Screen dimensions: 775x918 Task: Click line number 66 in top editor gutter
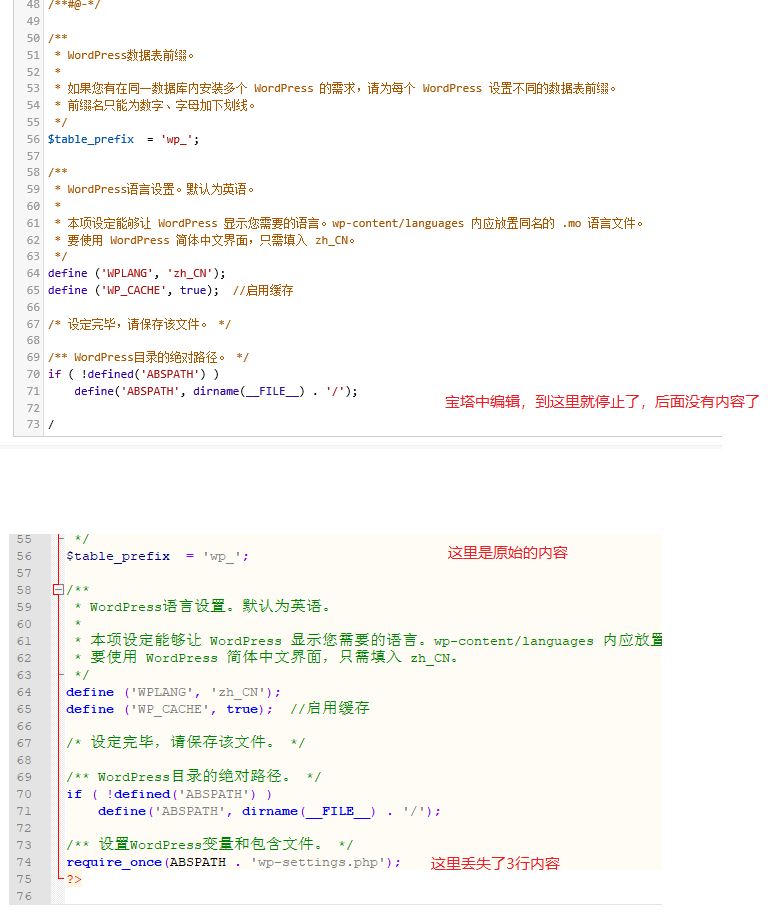tap(33, 307)
